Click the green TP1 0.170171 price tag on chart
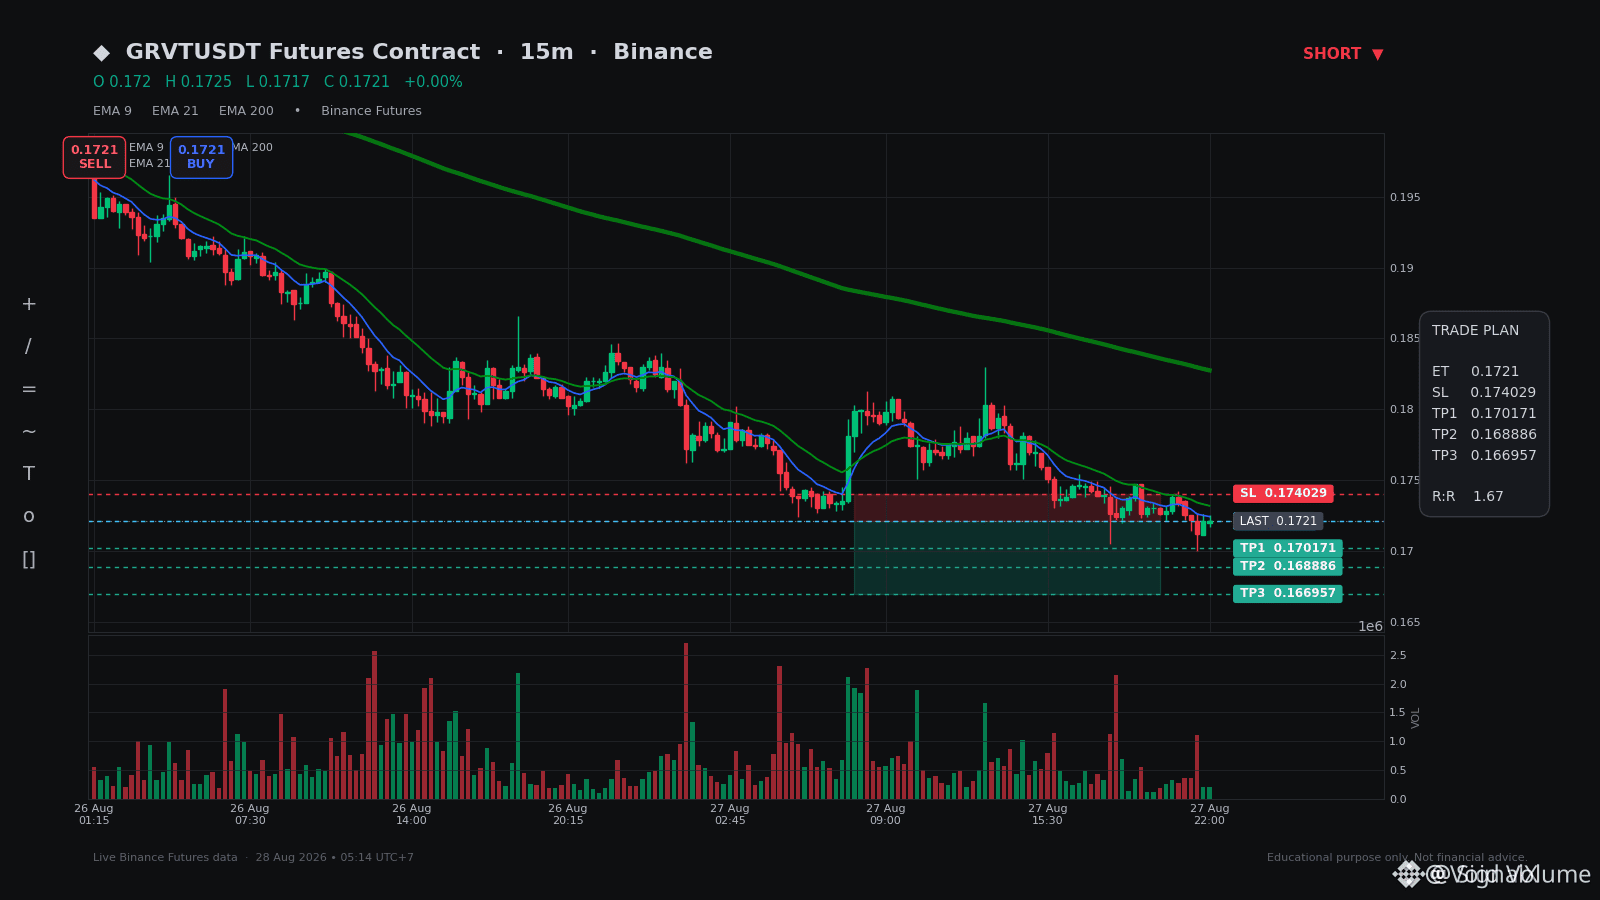The height and width of the screenshot is (900, 1600). pyautogui.click(x=1288, y=548)
